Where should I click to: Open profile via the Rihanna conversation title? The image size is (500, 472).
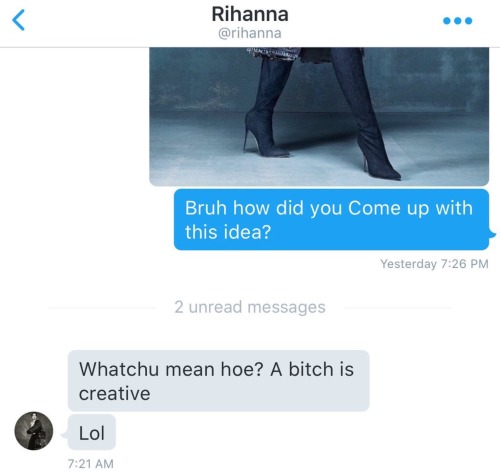250,14
